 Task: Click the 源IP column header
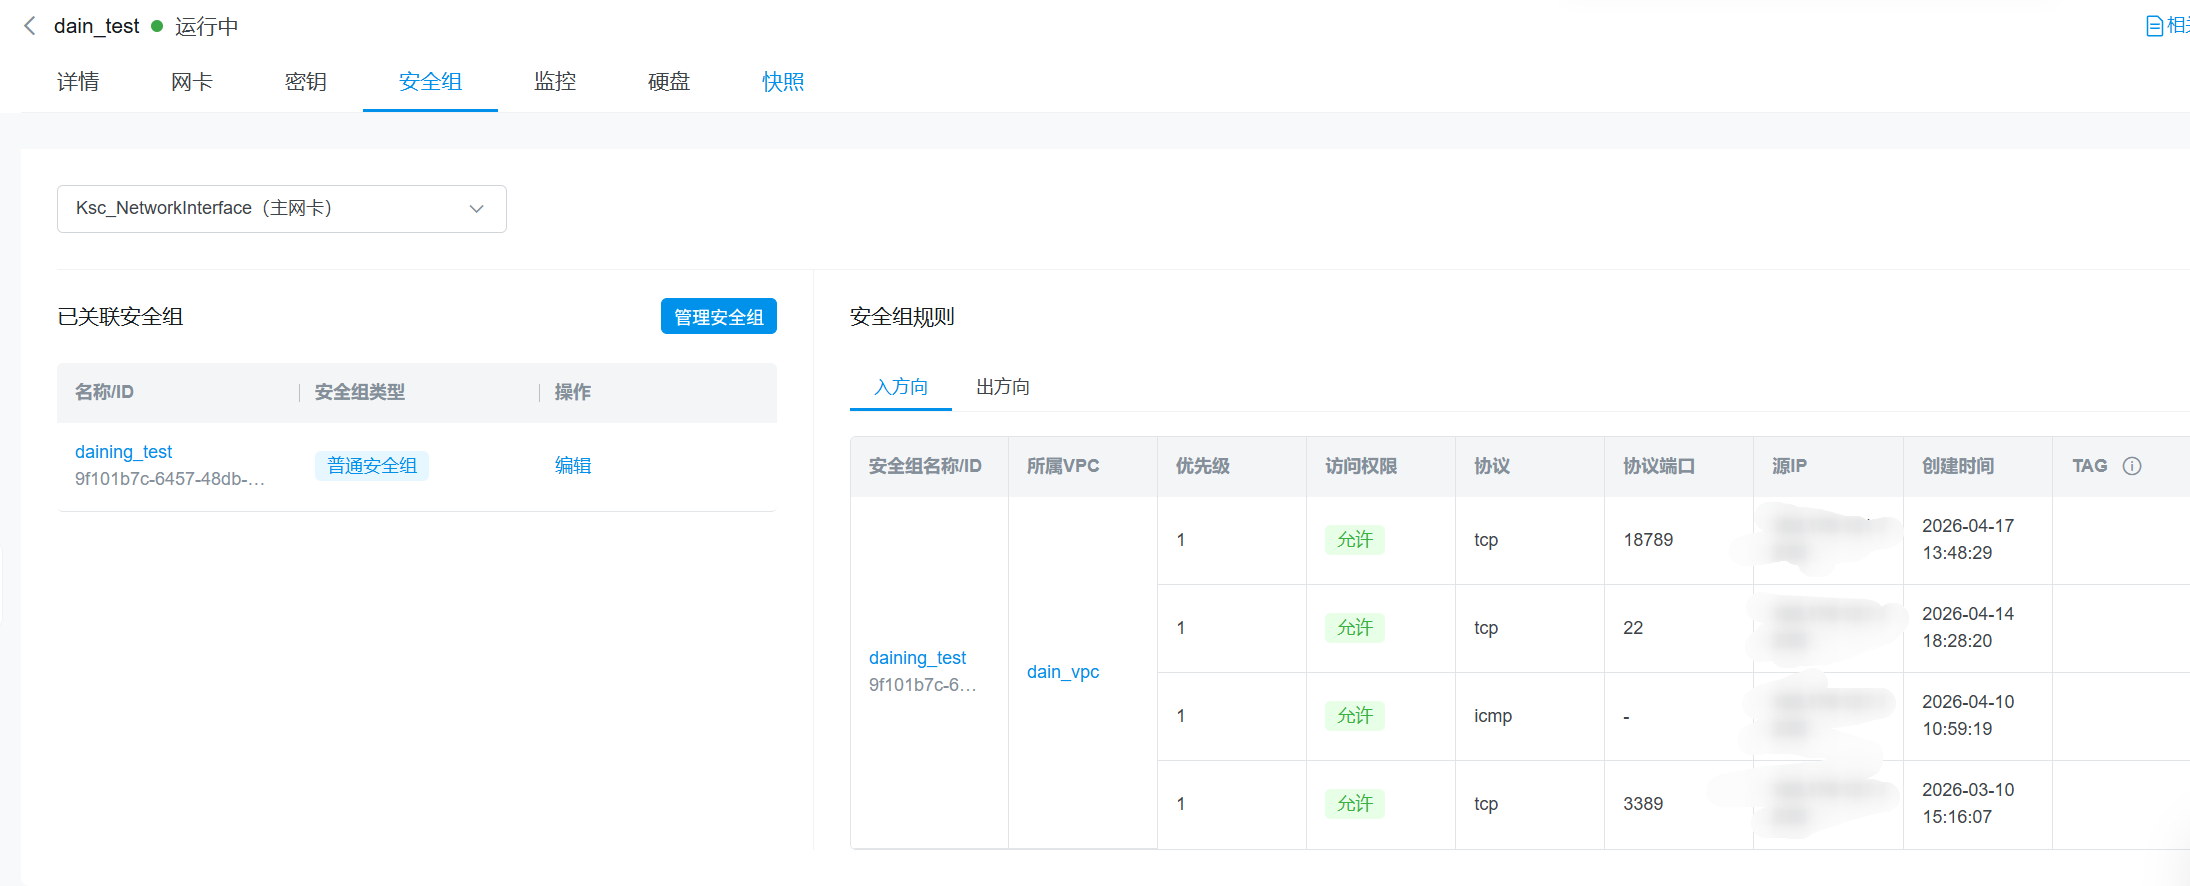click(1789, 466)
